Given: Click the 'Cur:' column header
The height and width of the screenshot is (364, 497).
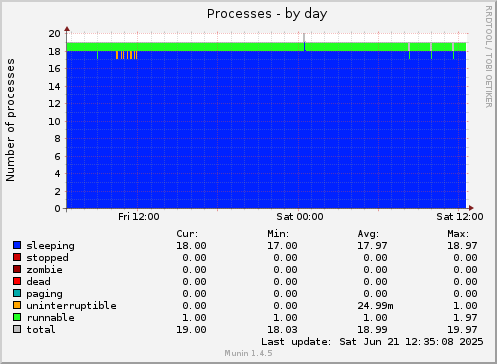Looking at the screenshot, I should [187, 234].
